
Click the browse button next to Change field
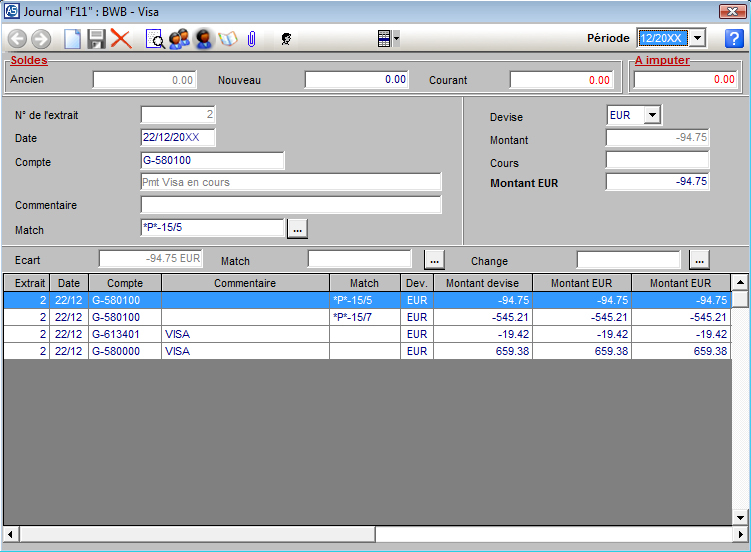[x=700, y=260]
